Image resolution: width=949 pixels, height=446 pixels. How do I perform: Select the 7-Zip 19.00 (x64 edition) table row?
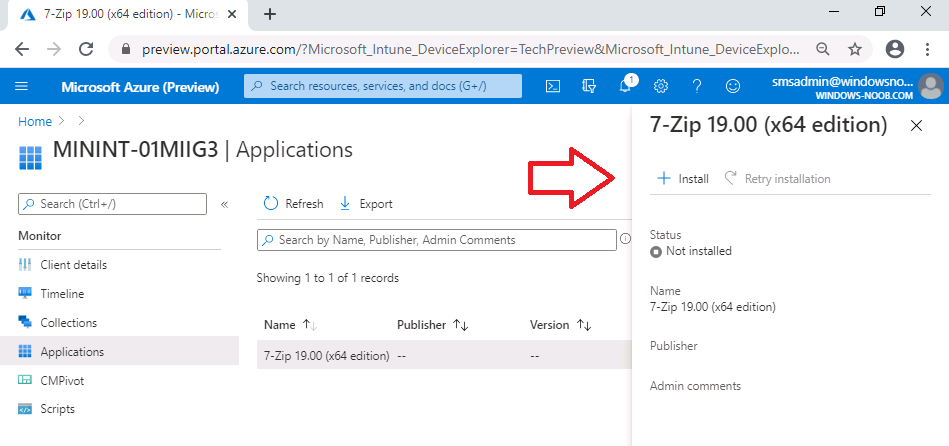pos(443,356)
